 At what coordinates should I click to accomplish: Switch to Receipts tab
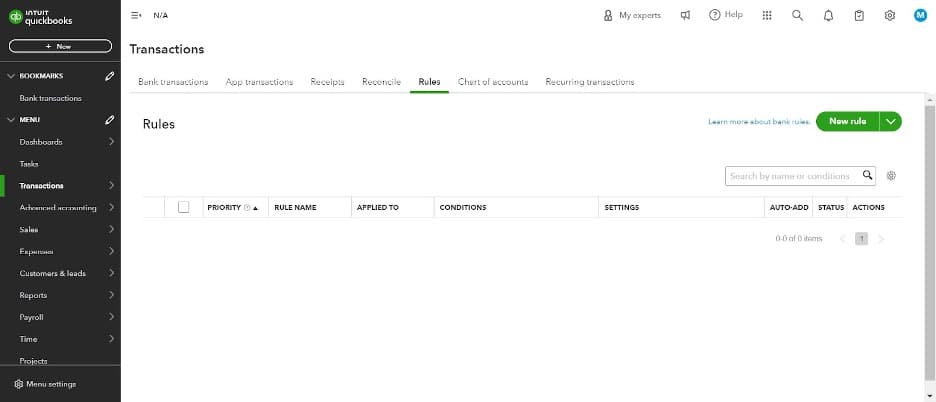[x=327, y=82]
